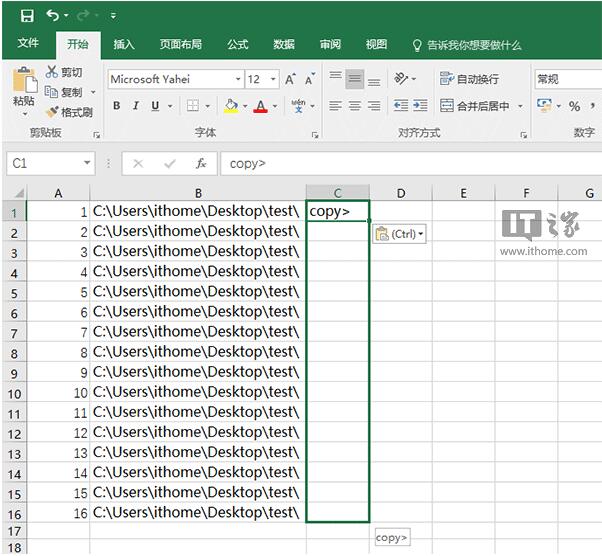The height and width of the screenshot is (556, 602).
Task: Click Merge and Center (合并后居中) button
Action: pyautogui.click(x=481, y=106)
